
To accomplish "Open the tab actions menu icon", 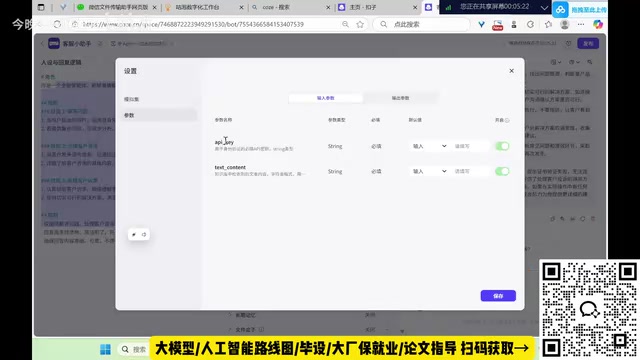I will point(41,7).
